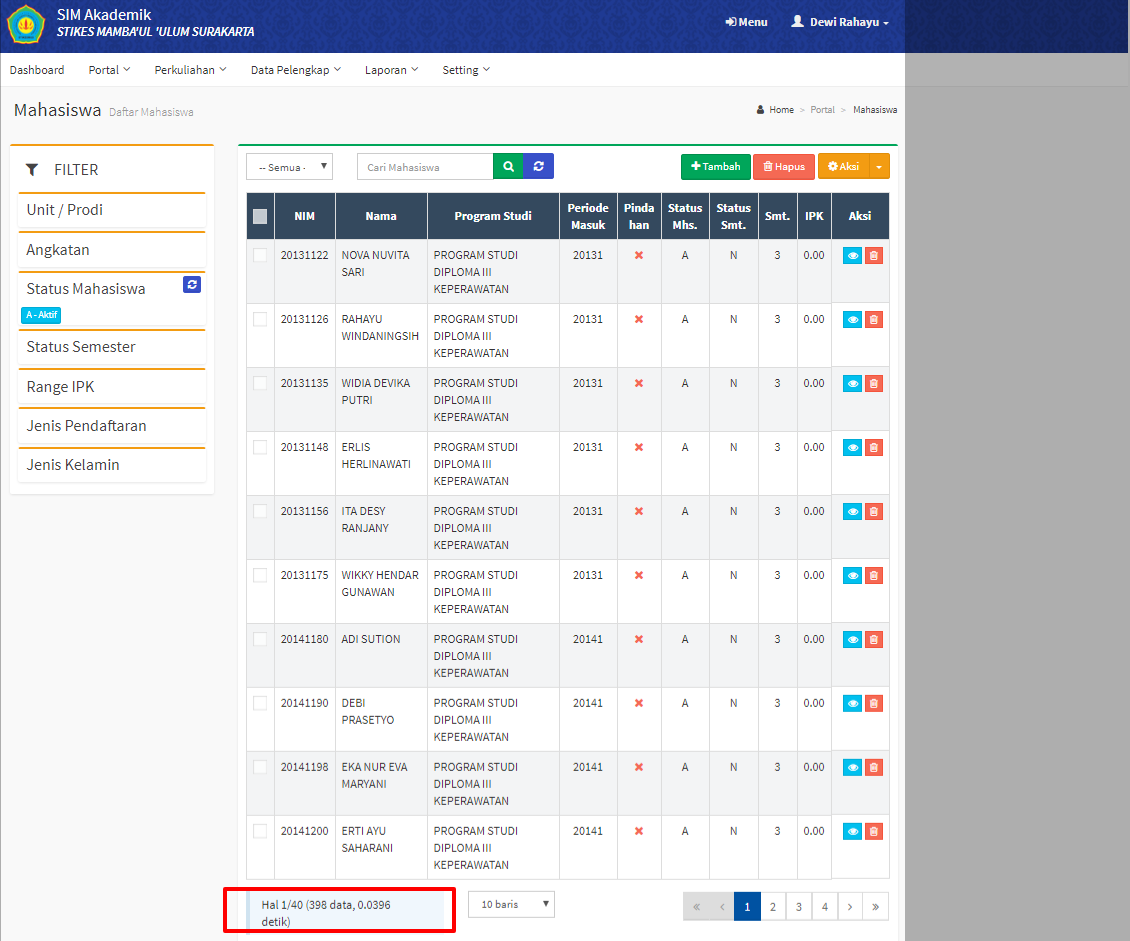
Task: Select the checkbox for DEBI PRASETYO
Action: pyautogui.click(x=260, y=703)
